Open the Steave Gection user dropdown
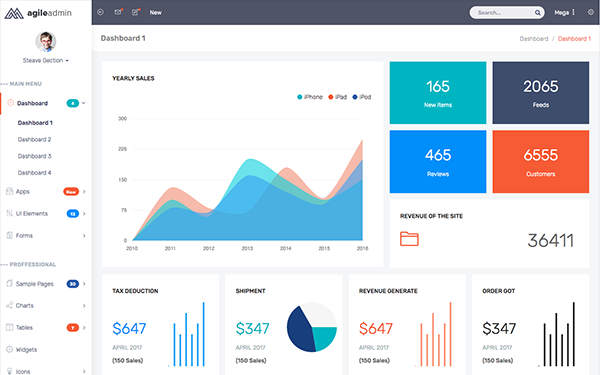Screen dimensions: 600x375 [46, 60]
